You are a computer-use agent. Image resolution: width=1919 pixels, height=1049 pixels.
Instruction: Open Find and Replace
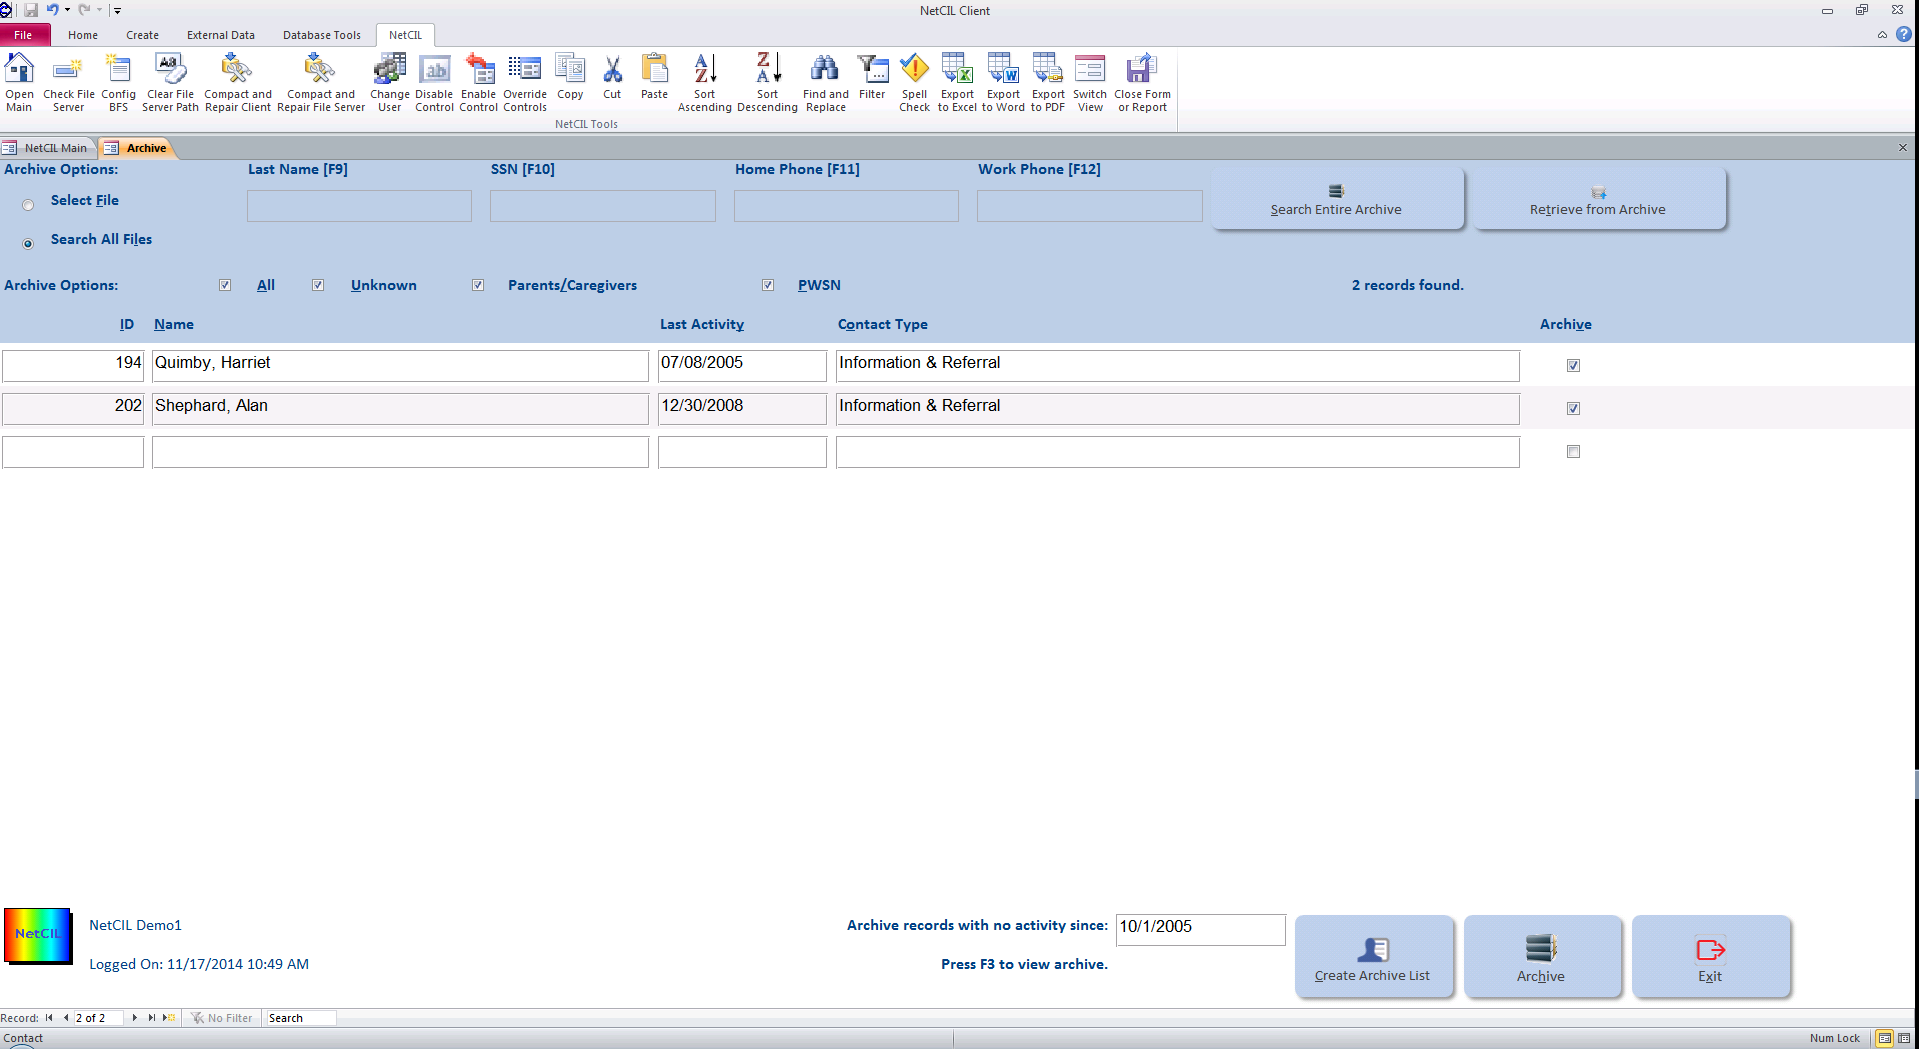(825, 82)
